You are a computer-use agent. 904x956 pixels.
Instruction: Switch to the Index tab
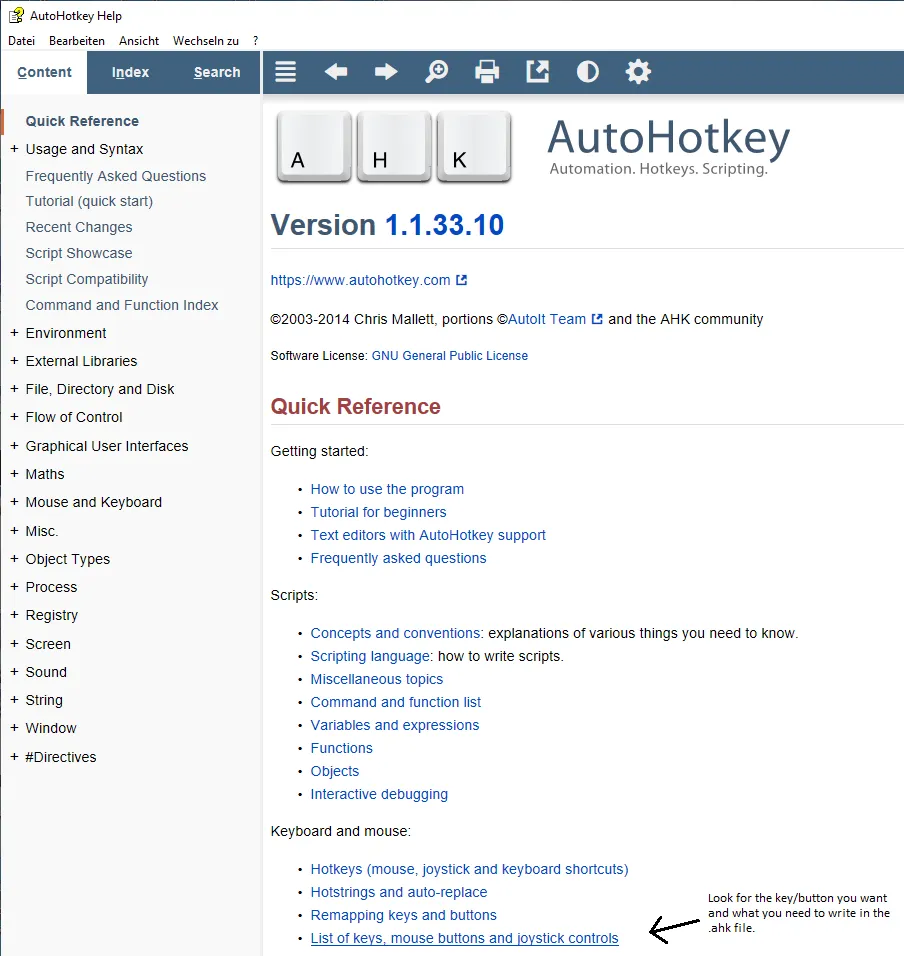coord(130,72)
